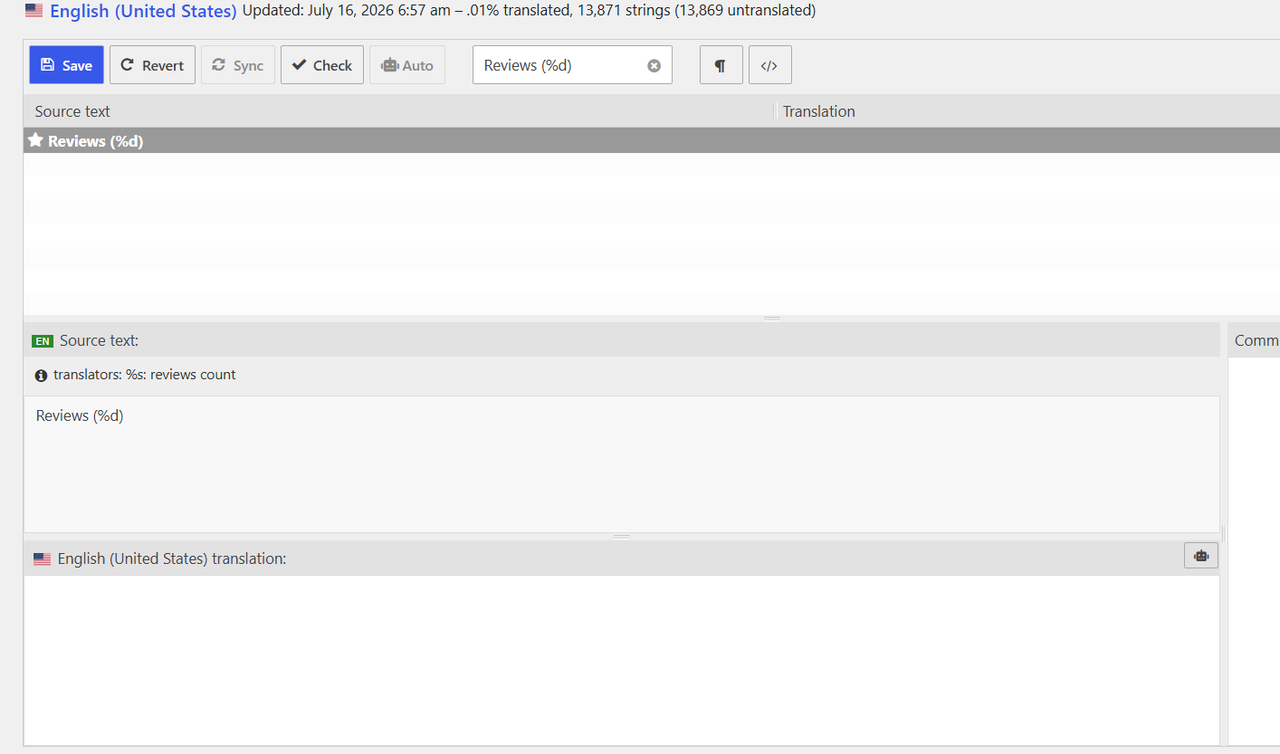Save the translation file
This screenshot has width=1280, height=754.
66,65
